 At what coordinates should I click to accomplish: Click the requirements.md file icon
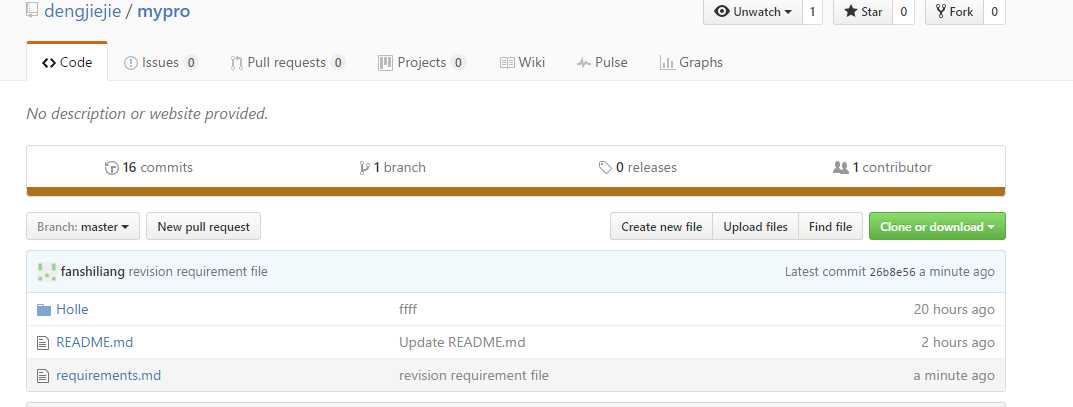[x=43, y=376]
